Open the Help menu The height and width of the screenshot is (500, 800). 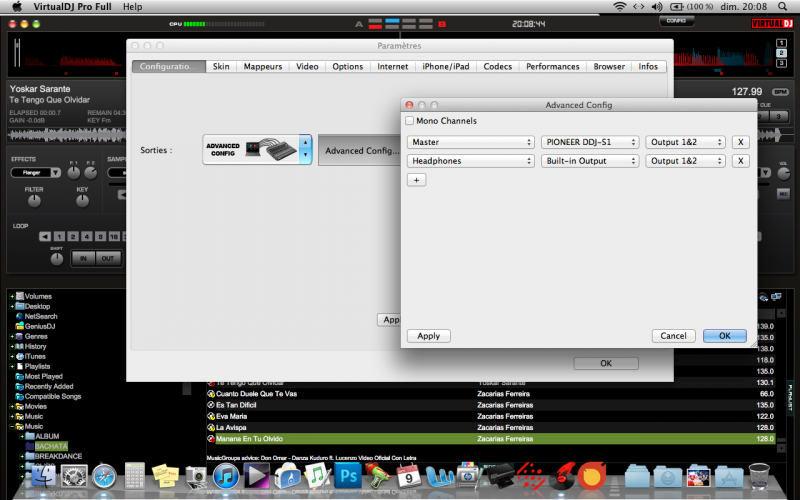pos(132,7)
